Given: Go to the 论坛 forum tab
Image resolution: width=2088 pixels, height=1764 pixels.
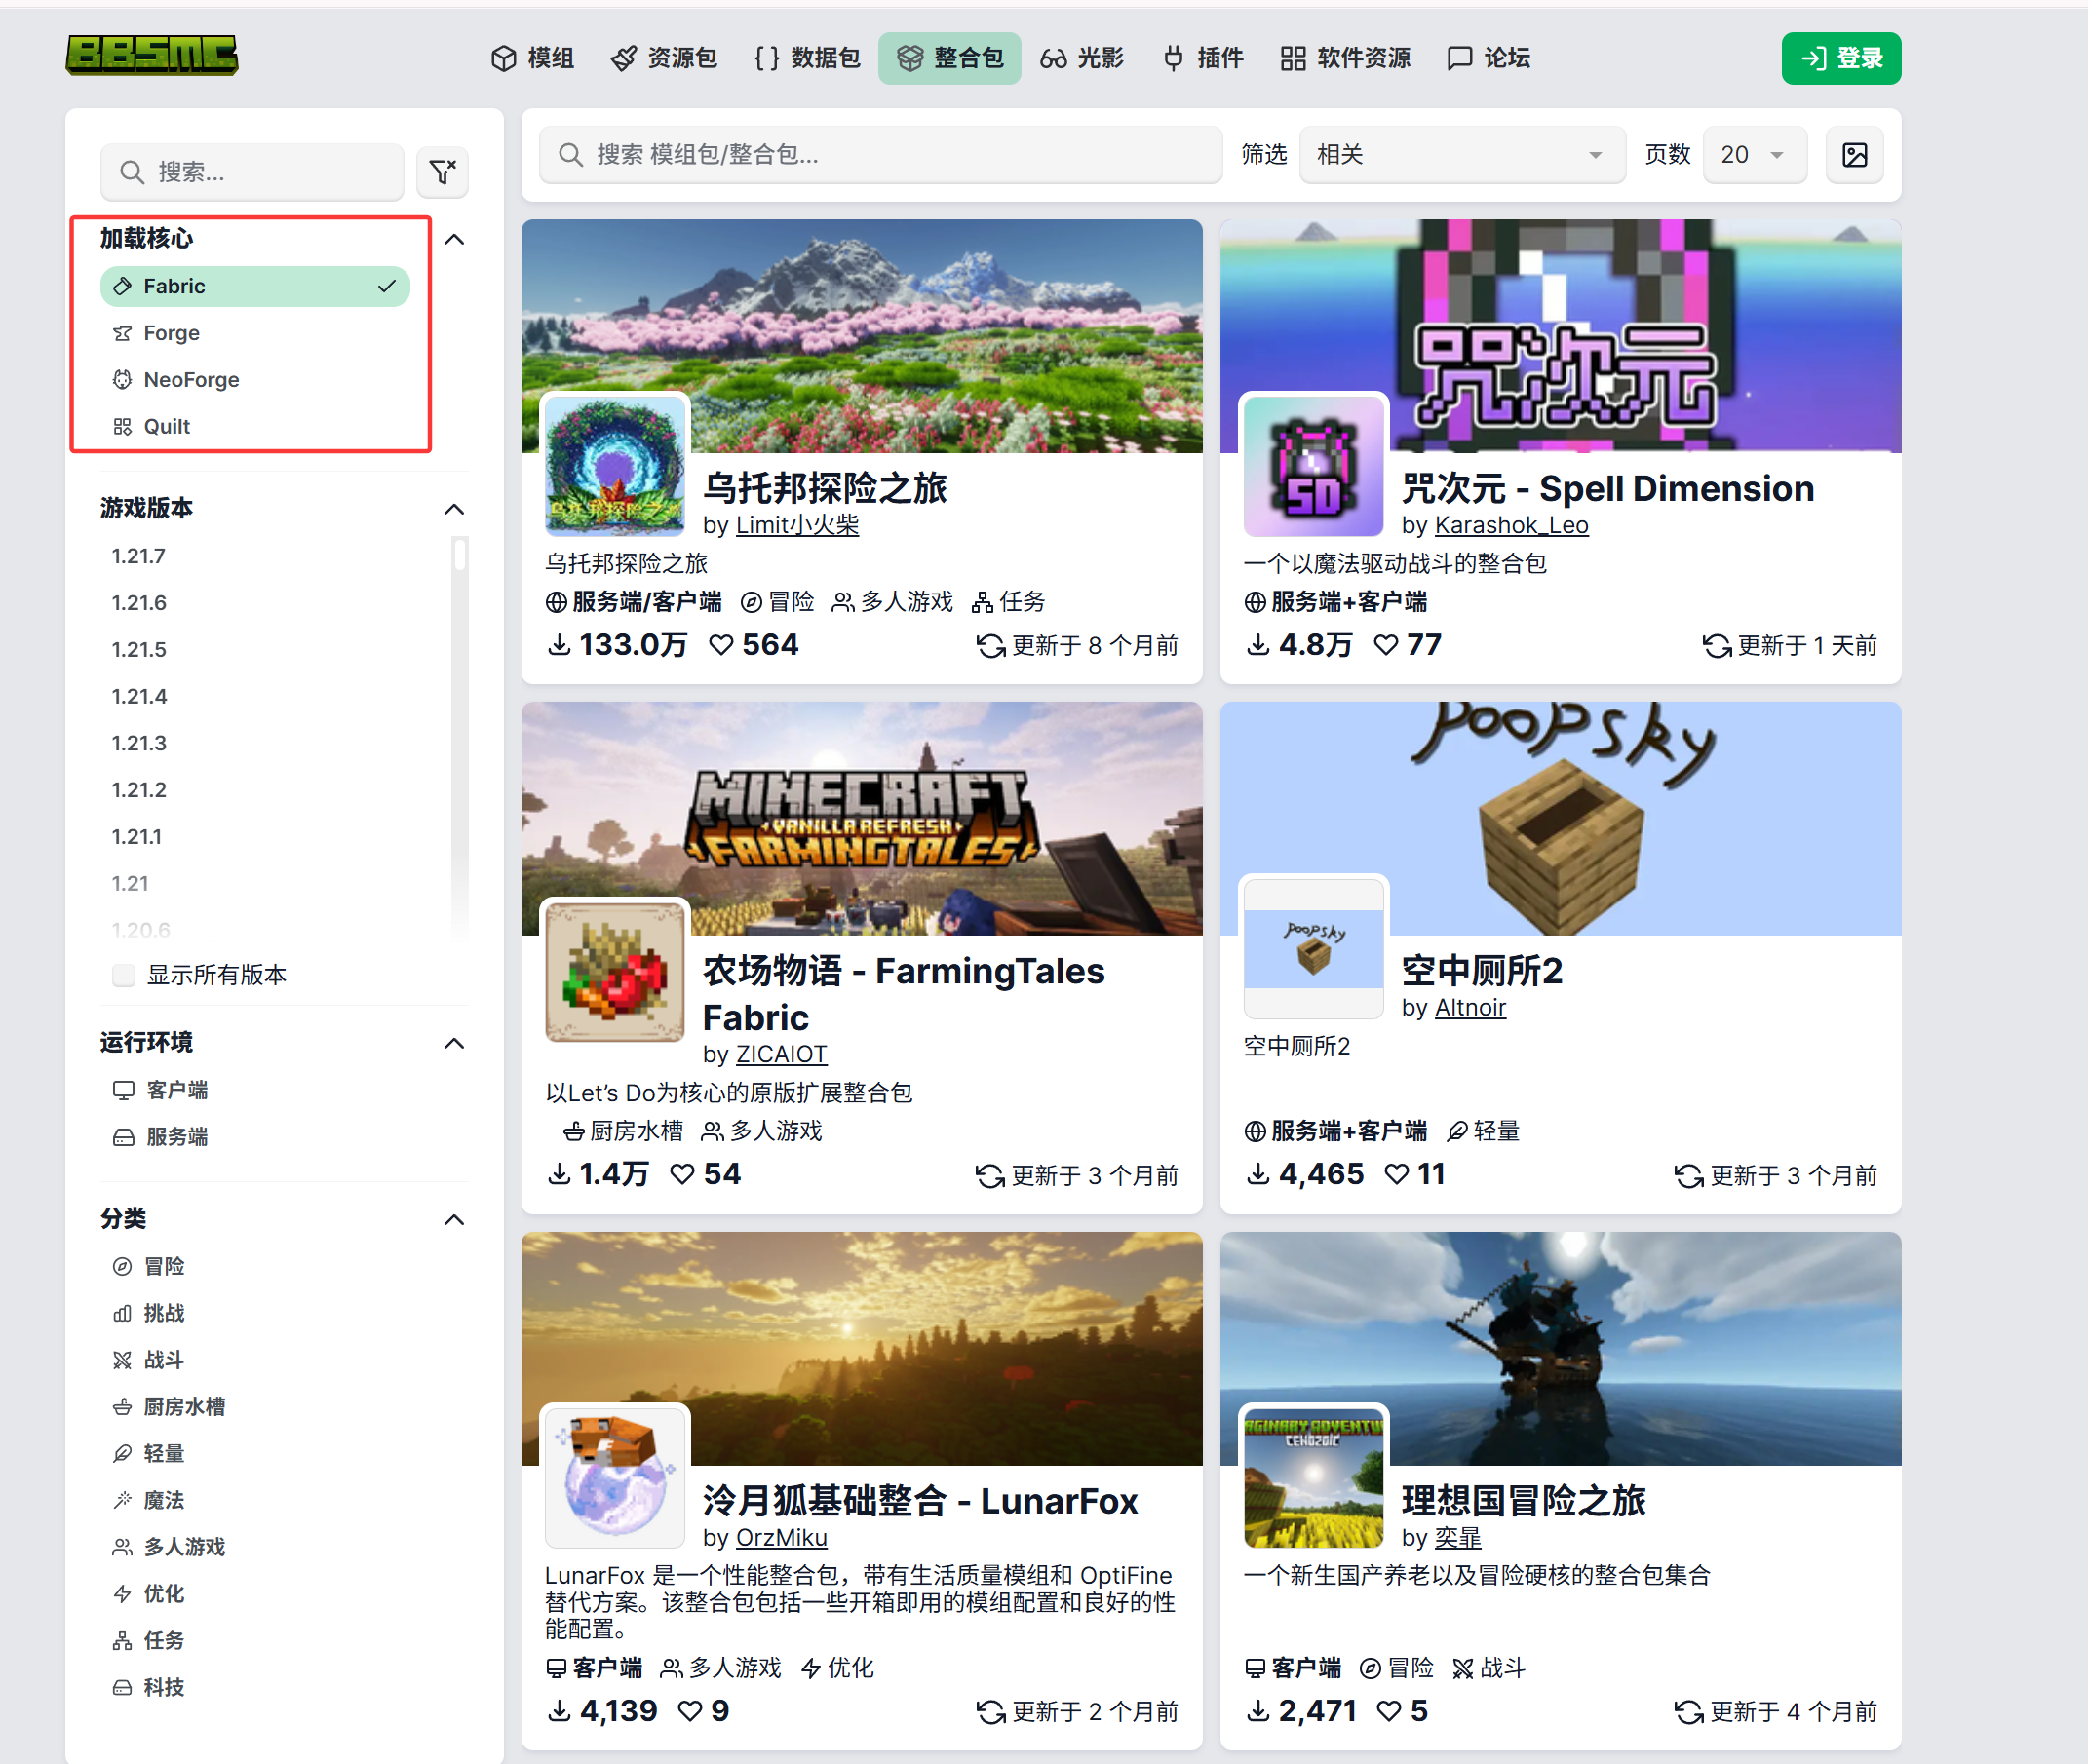Looking at the screenshot, I should click(x=1489, y=58).
